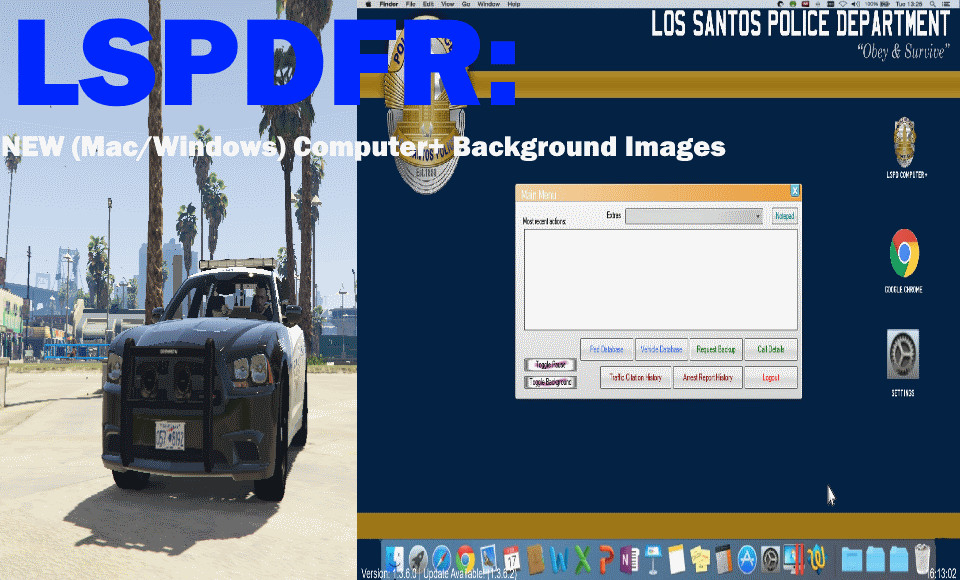
Task: Open the Calendar dock icon
Action: pos(512,558)
